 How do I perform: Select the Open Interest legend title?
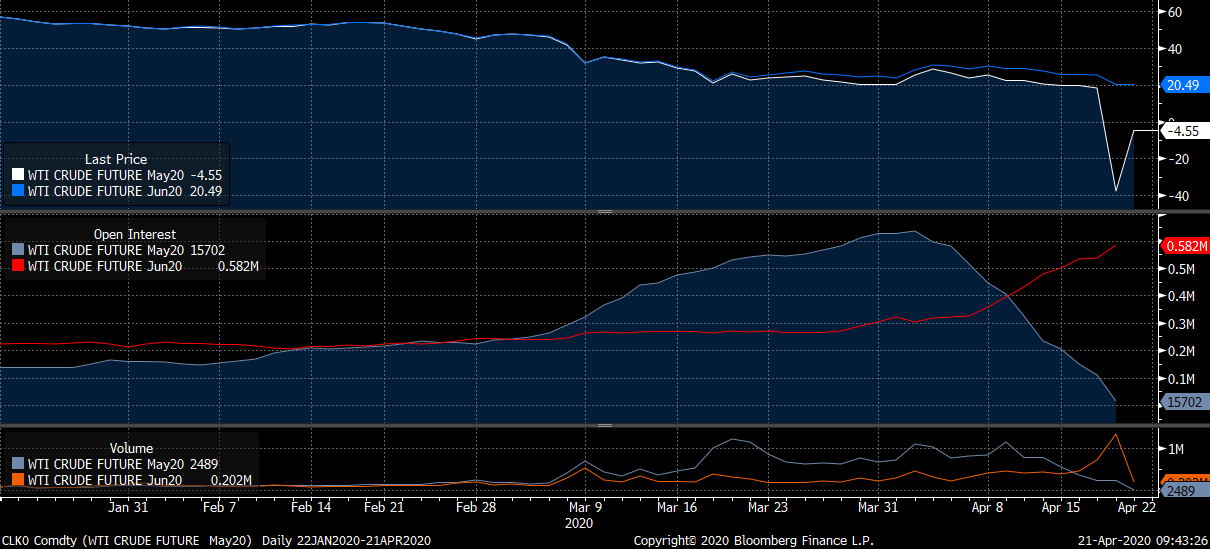click(x=135, y=235)
